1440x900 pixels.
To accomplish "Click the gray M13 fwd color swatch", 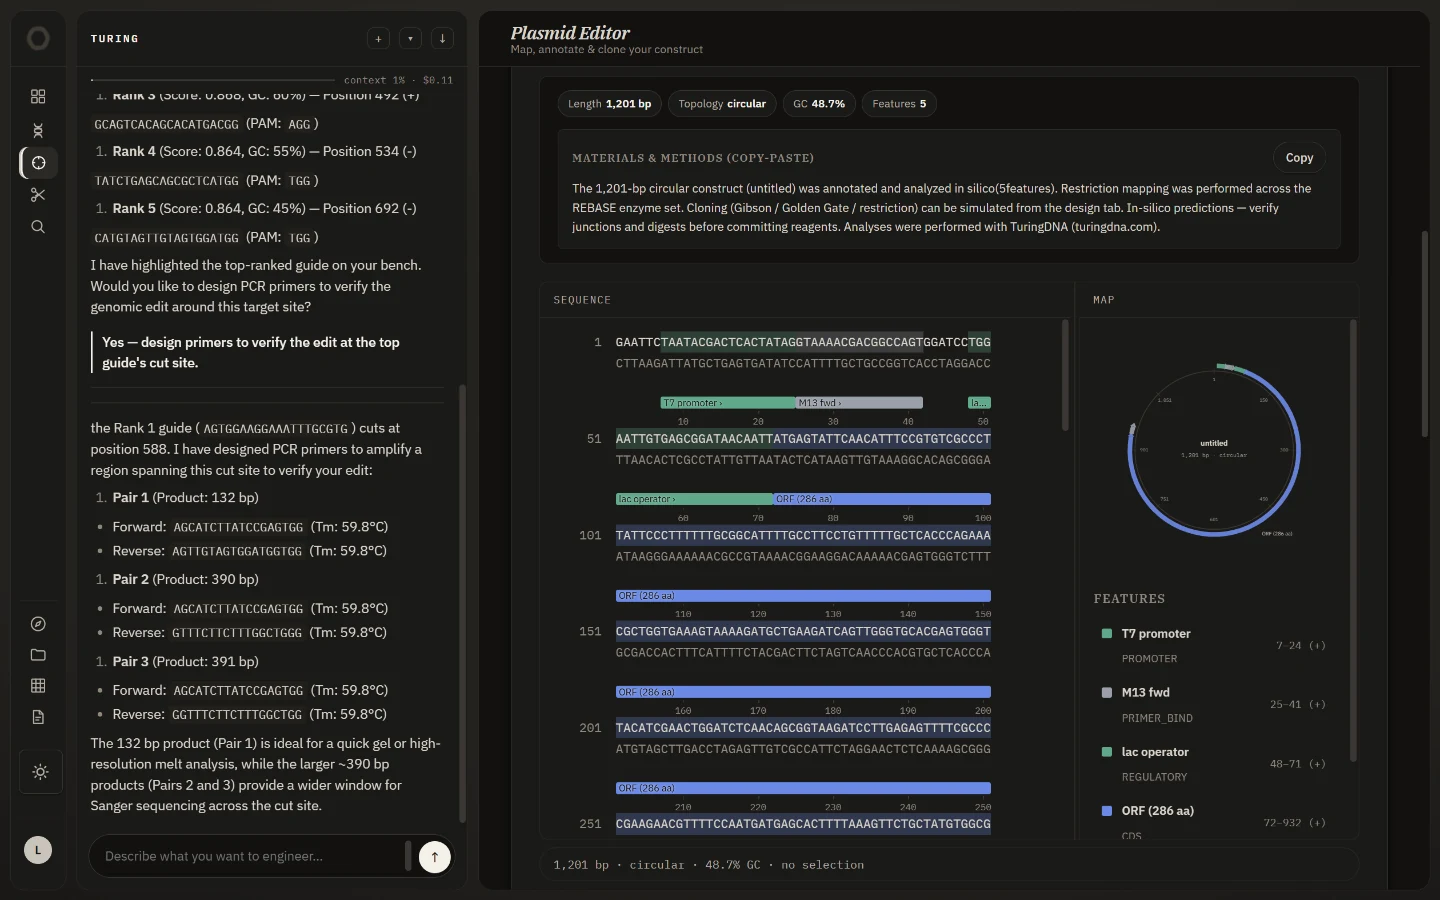I will [1107, 692].
